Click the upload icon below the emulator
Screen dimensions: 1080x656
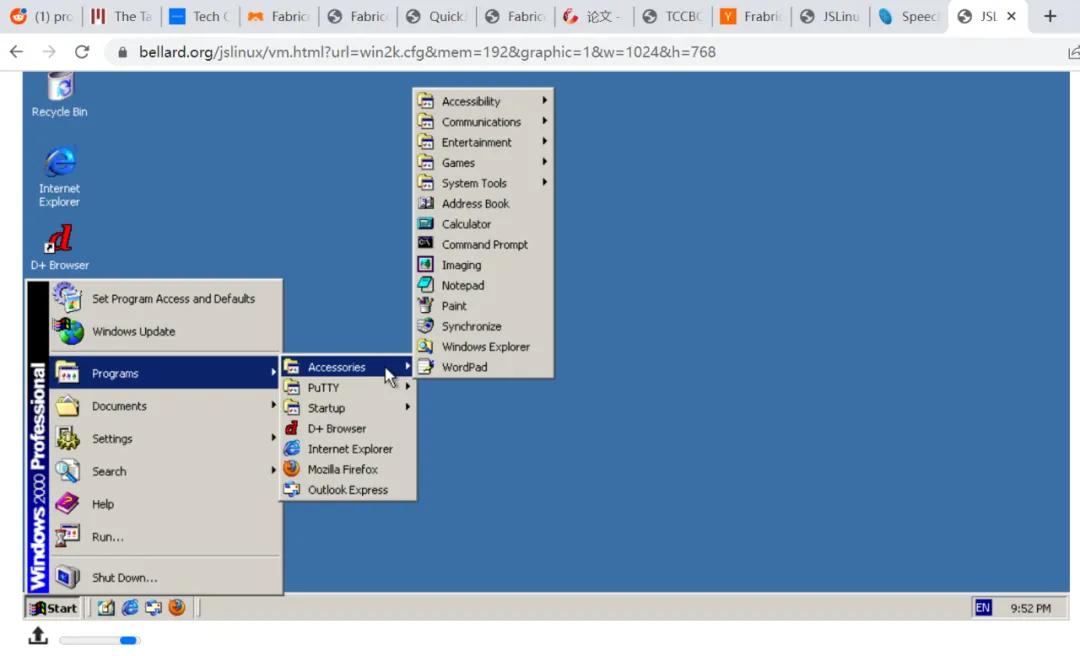[x=38, y=636]
